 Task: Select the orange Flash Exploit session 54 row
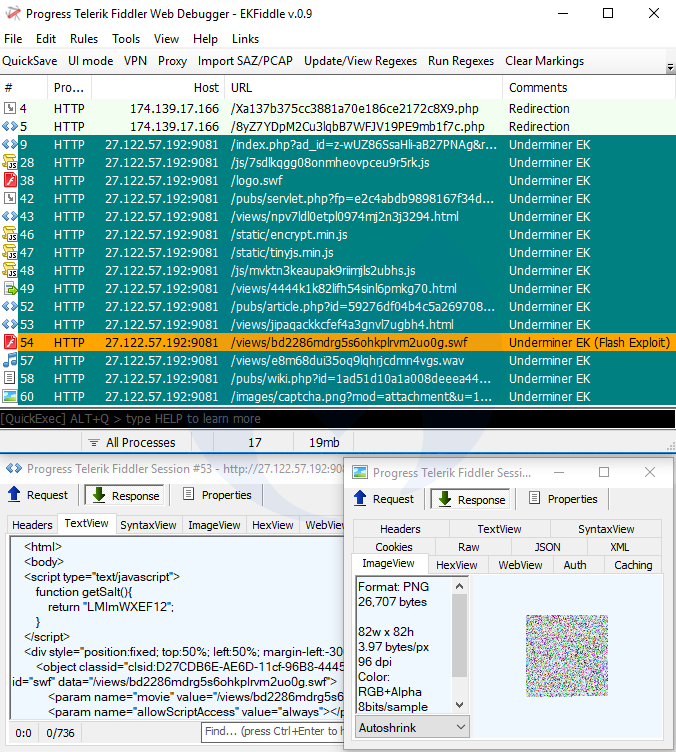coord(300,343)
